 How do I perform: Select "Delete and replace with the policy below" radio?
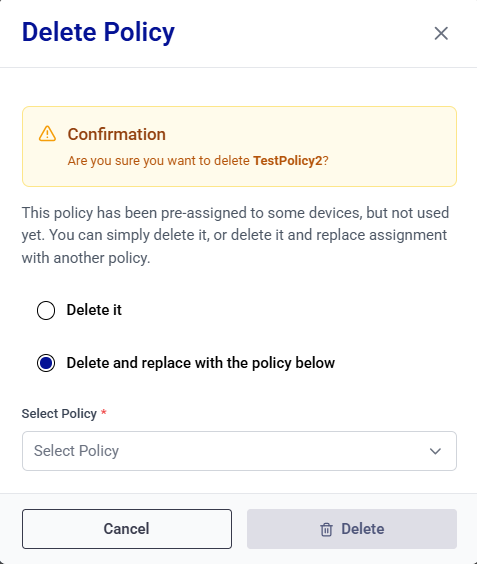pyautogui.click(x=46, y=363)
